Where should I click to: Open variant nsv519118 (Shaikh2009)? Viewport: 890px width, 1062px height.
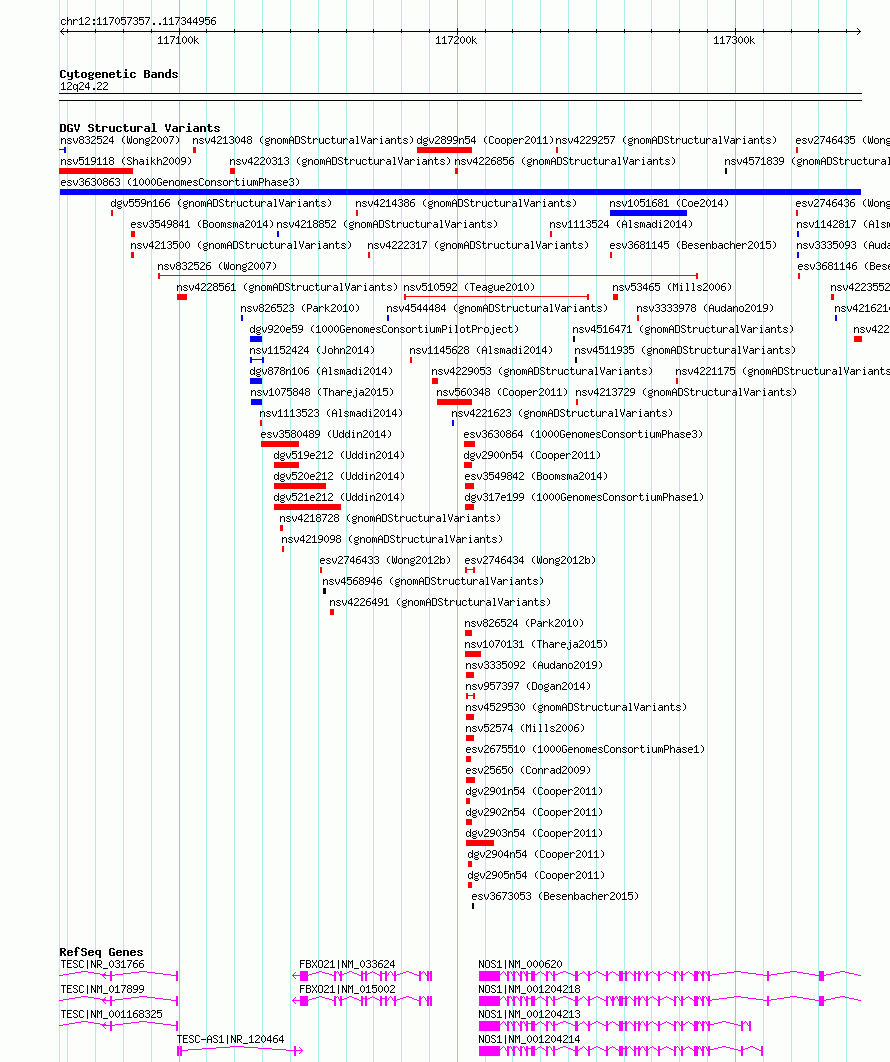pyautogui.click(x=126, y=161)
